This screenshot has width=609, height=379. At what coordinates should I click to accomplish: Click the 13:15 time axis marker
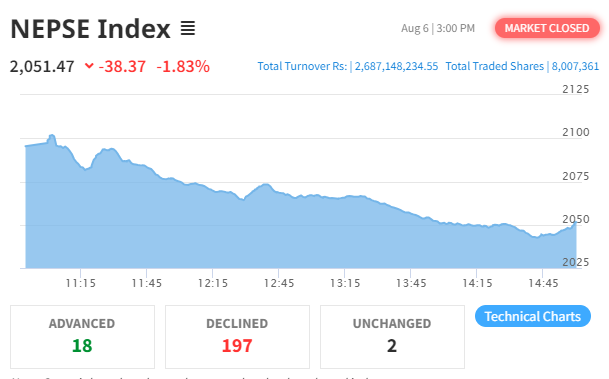coord(345,283)
